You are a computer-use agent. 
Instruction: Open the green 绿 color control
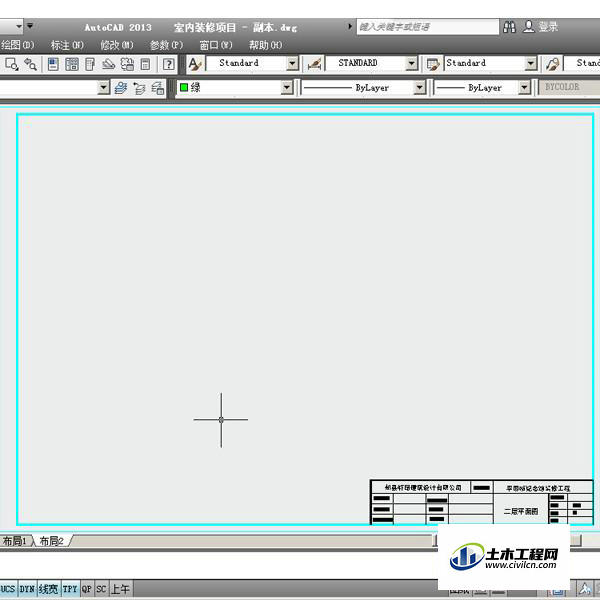tap(235, 88)
